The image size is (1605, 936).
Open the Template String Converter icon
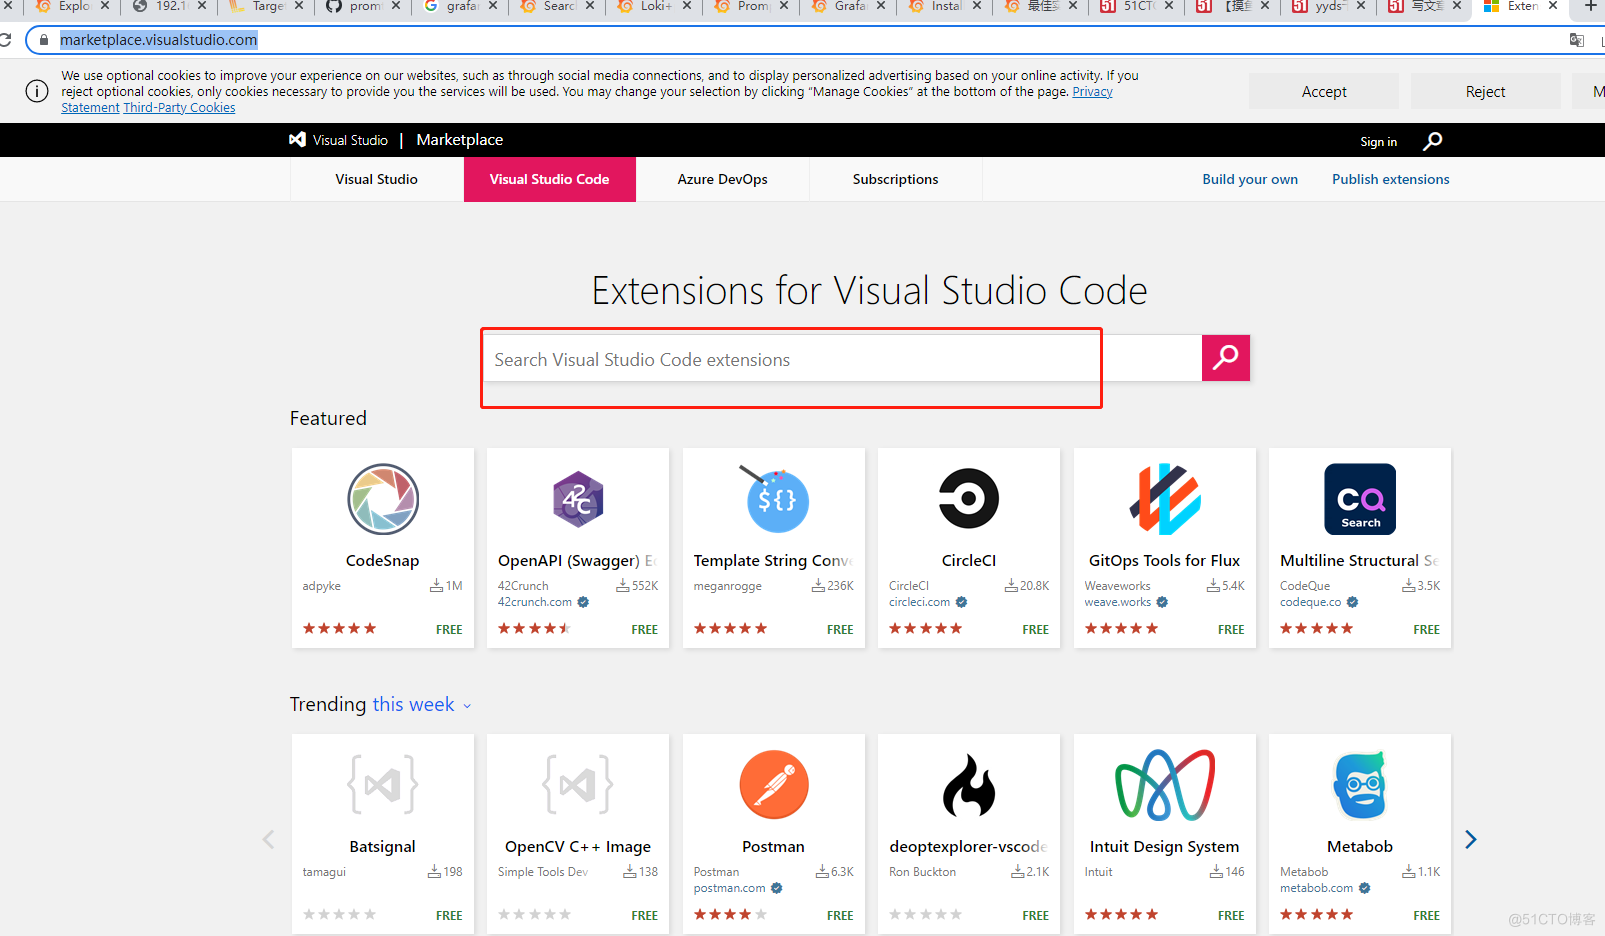click(774, 499)
